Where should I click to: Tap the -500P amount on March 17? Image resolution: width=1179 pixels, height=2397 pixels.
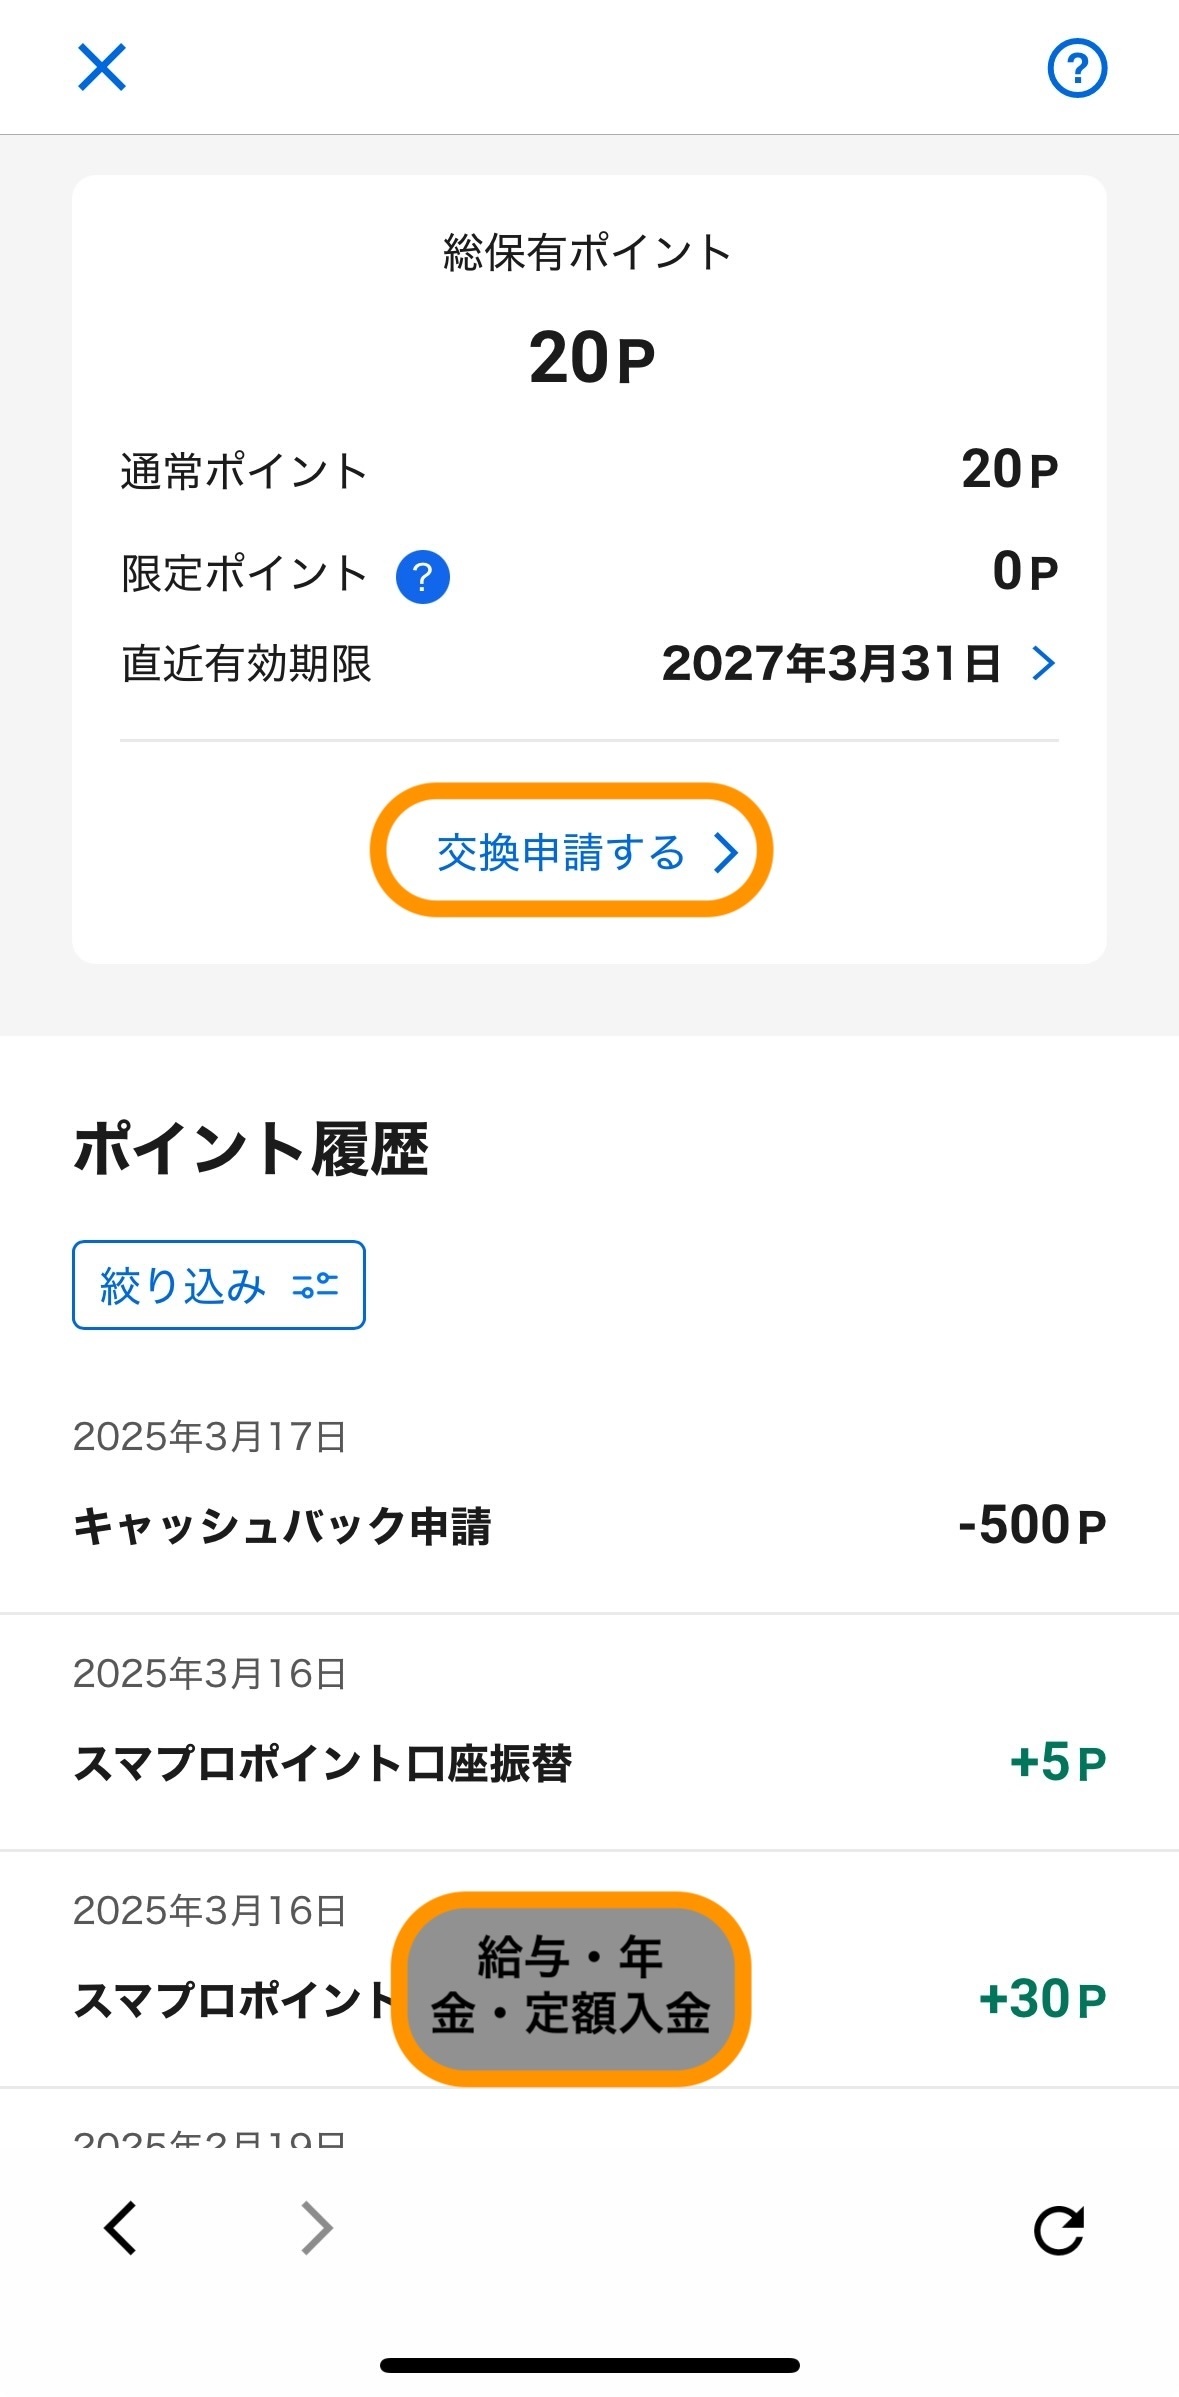click(1031, 1526)
